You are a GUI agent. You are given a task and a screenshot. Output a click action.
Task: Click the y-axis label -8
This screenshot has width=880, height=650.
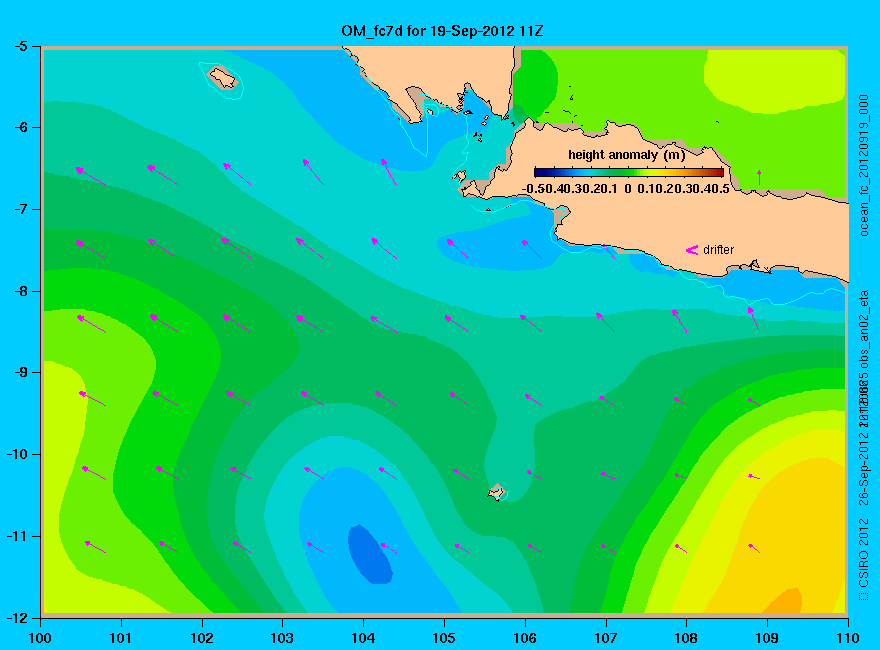coord(21,291)
